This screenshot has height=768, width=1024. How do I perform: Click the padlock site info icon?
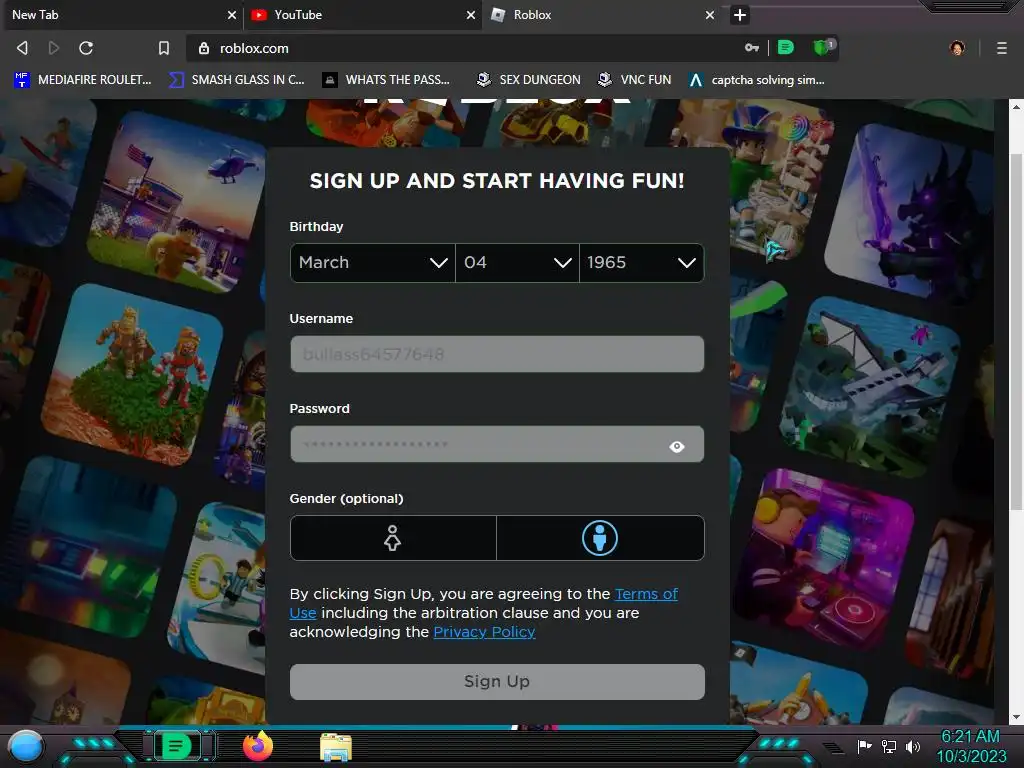pos(204,48)
